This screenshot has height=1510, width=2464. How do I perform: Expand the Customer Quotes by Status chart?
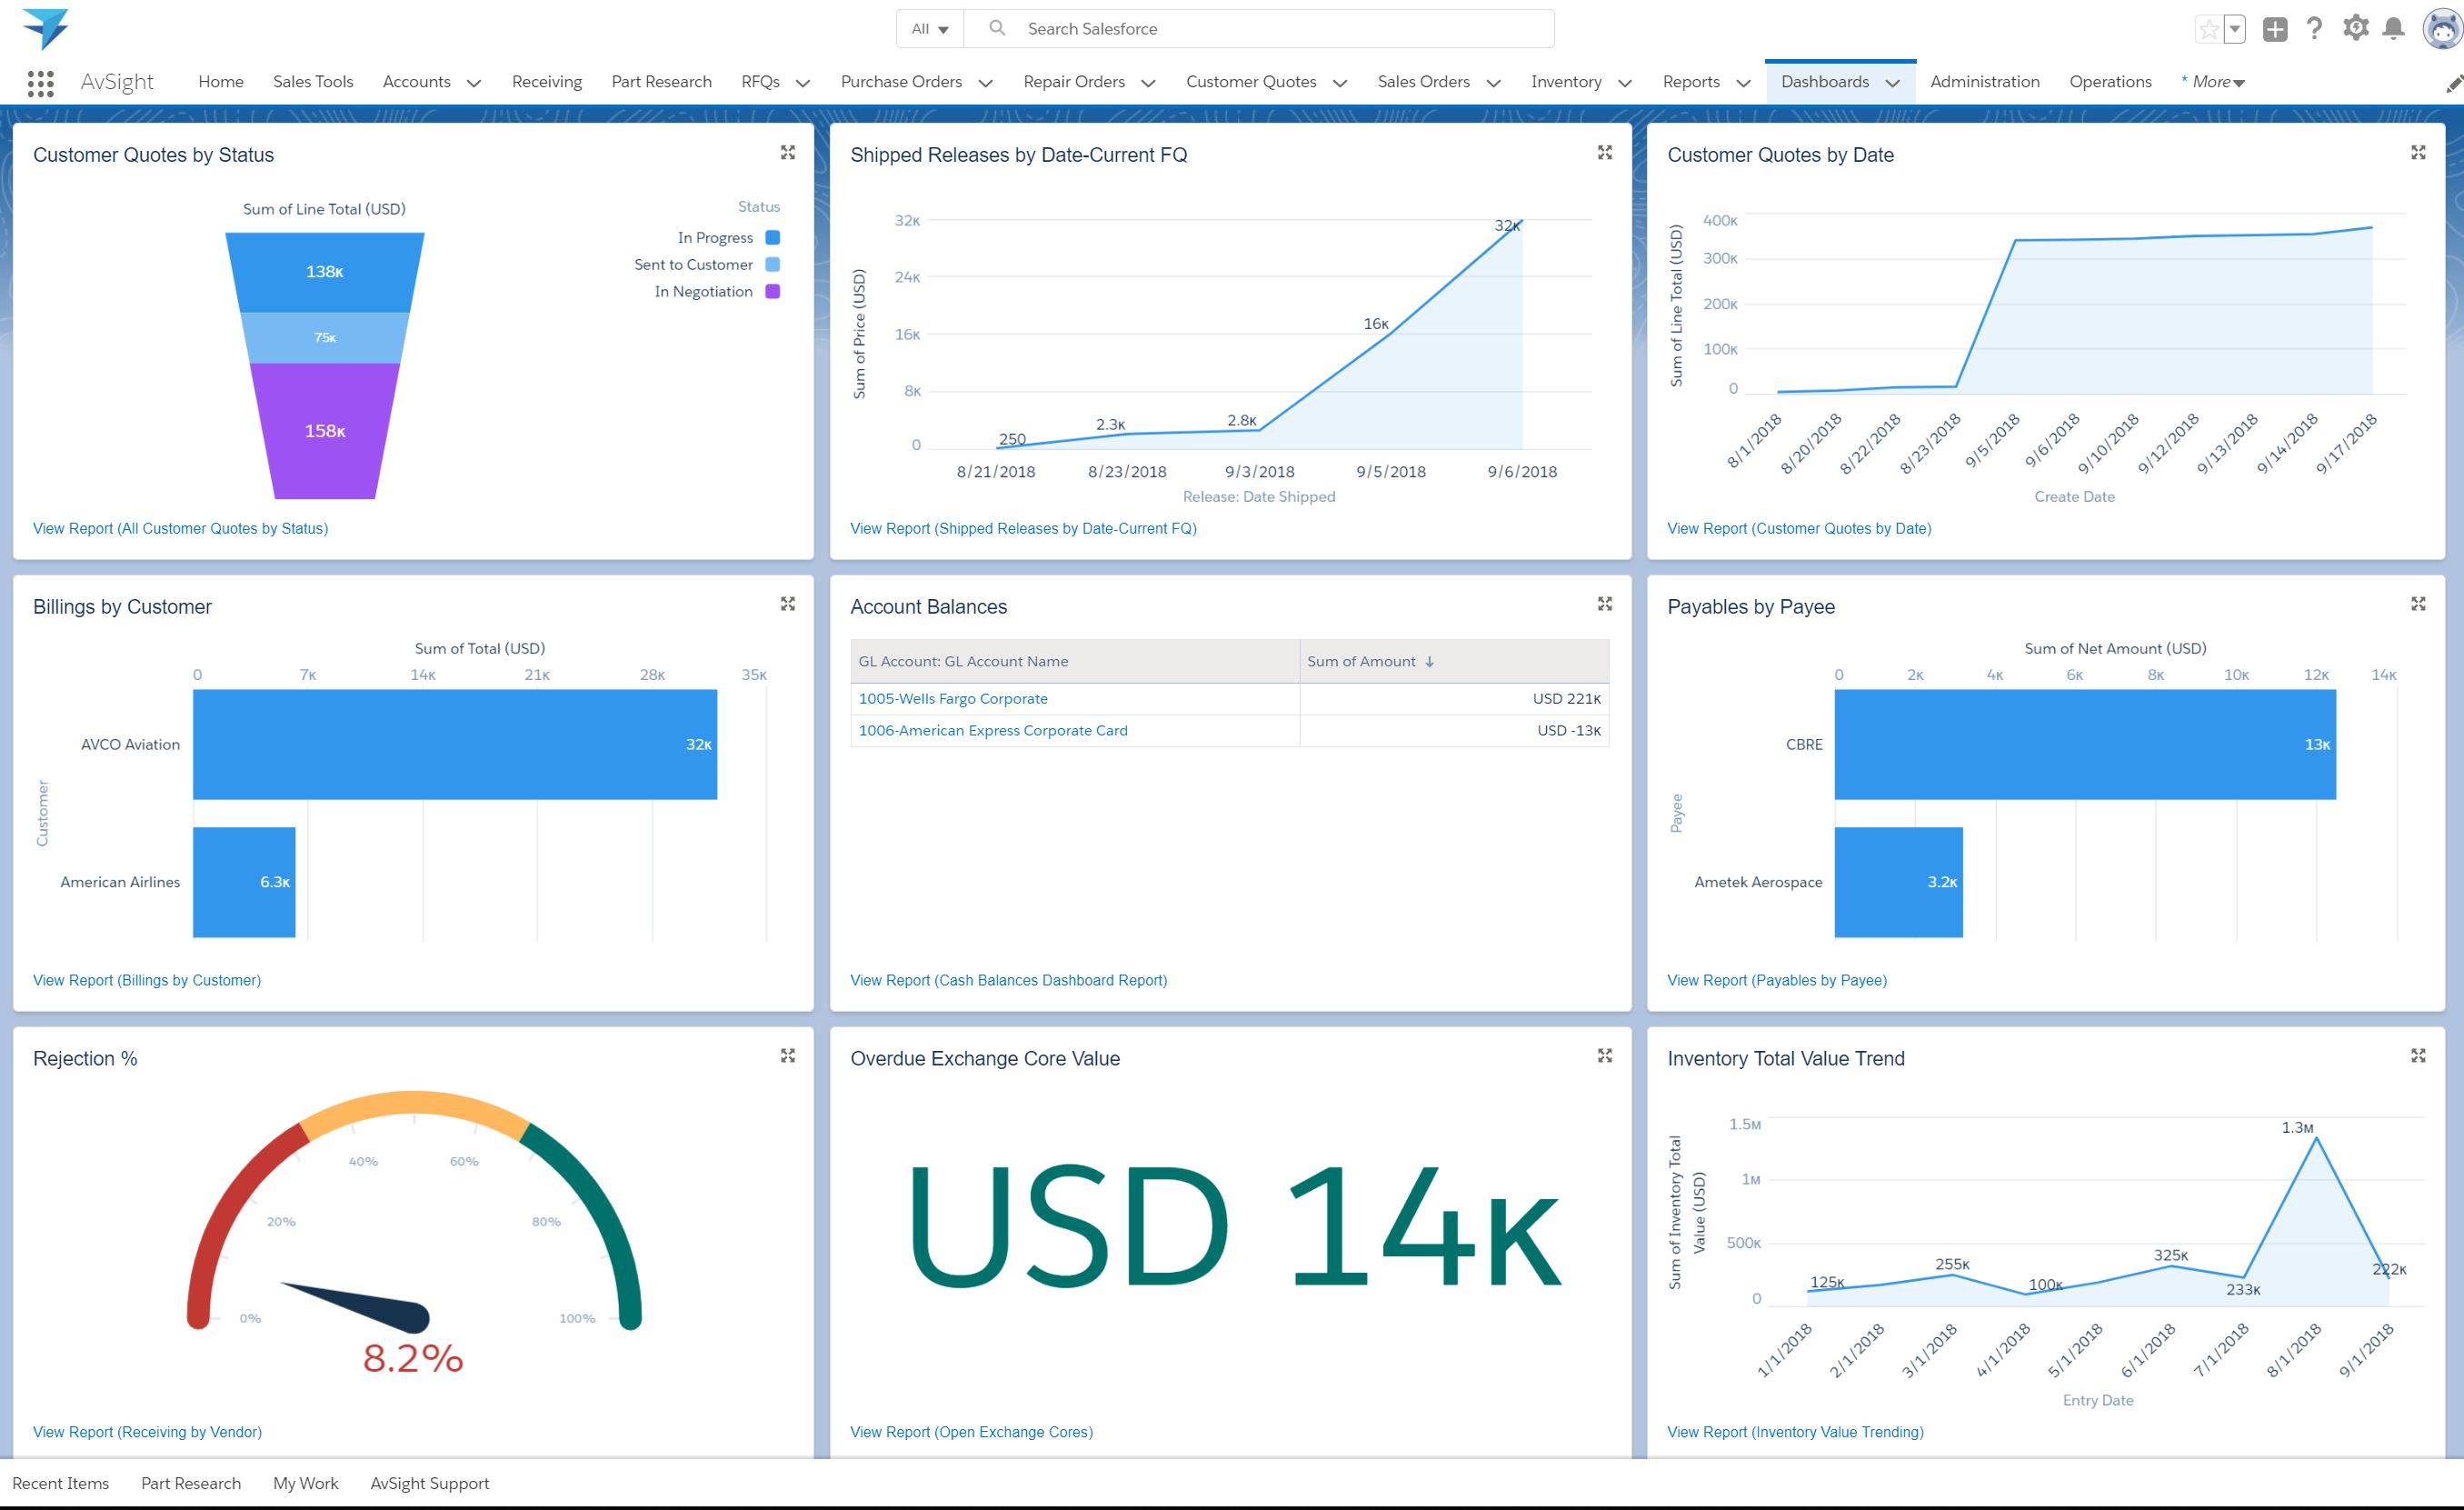click(788, 152)
